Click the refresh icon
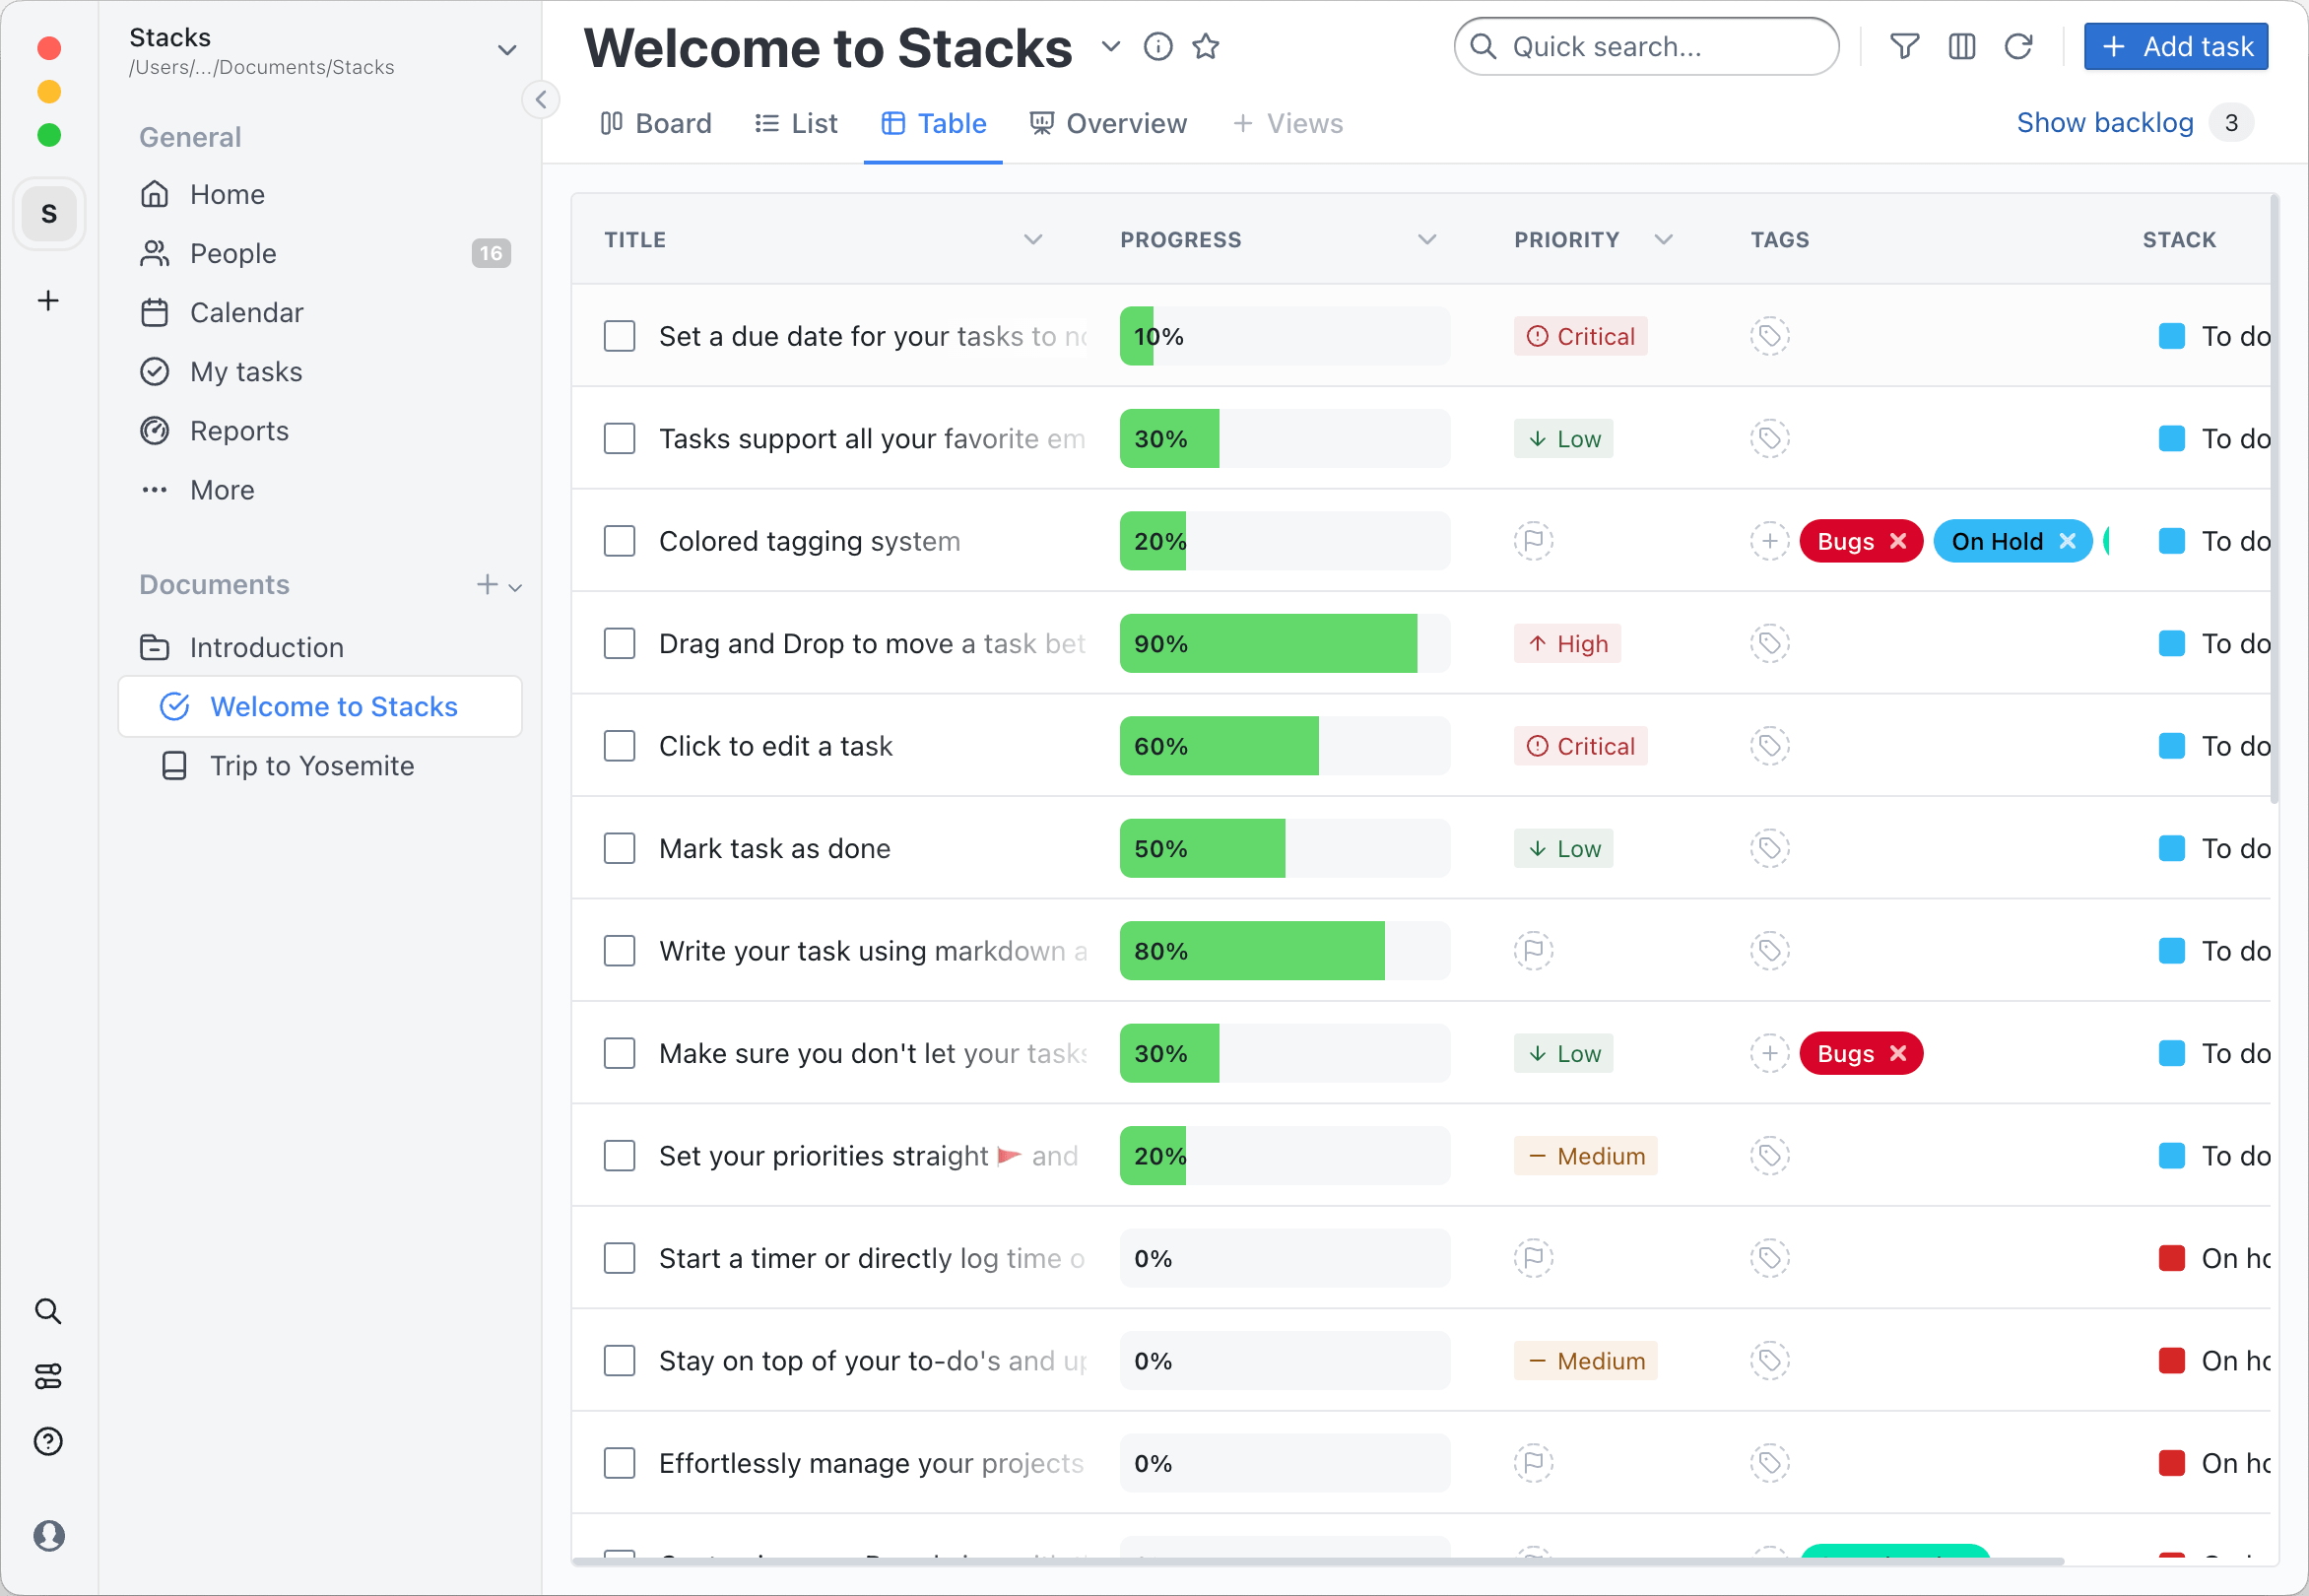The height and width of the screenshot is (1596, 2309). [x=2018, y=46]
